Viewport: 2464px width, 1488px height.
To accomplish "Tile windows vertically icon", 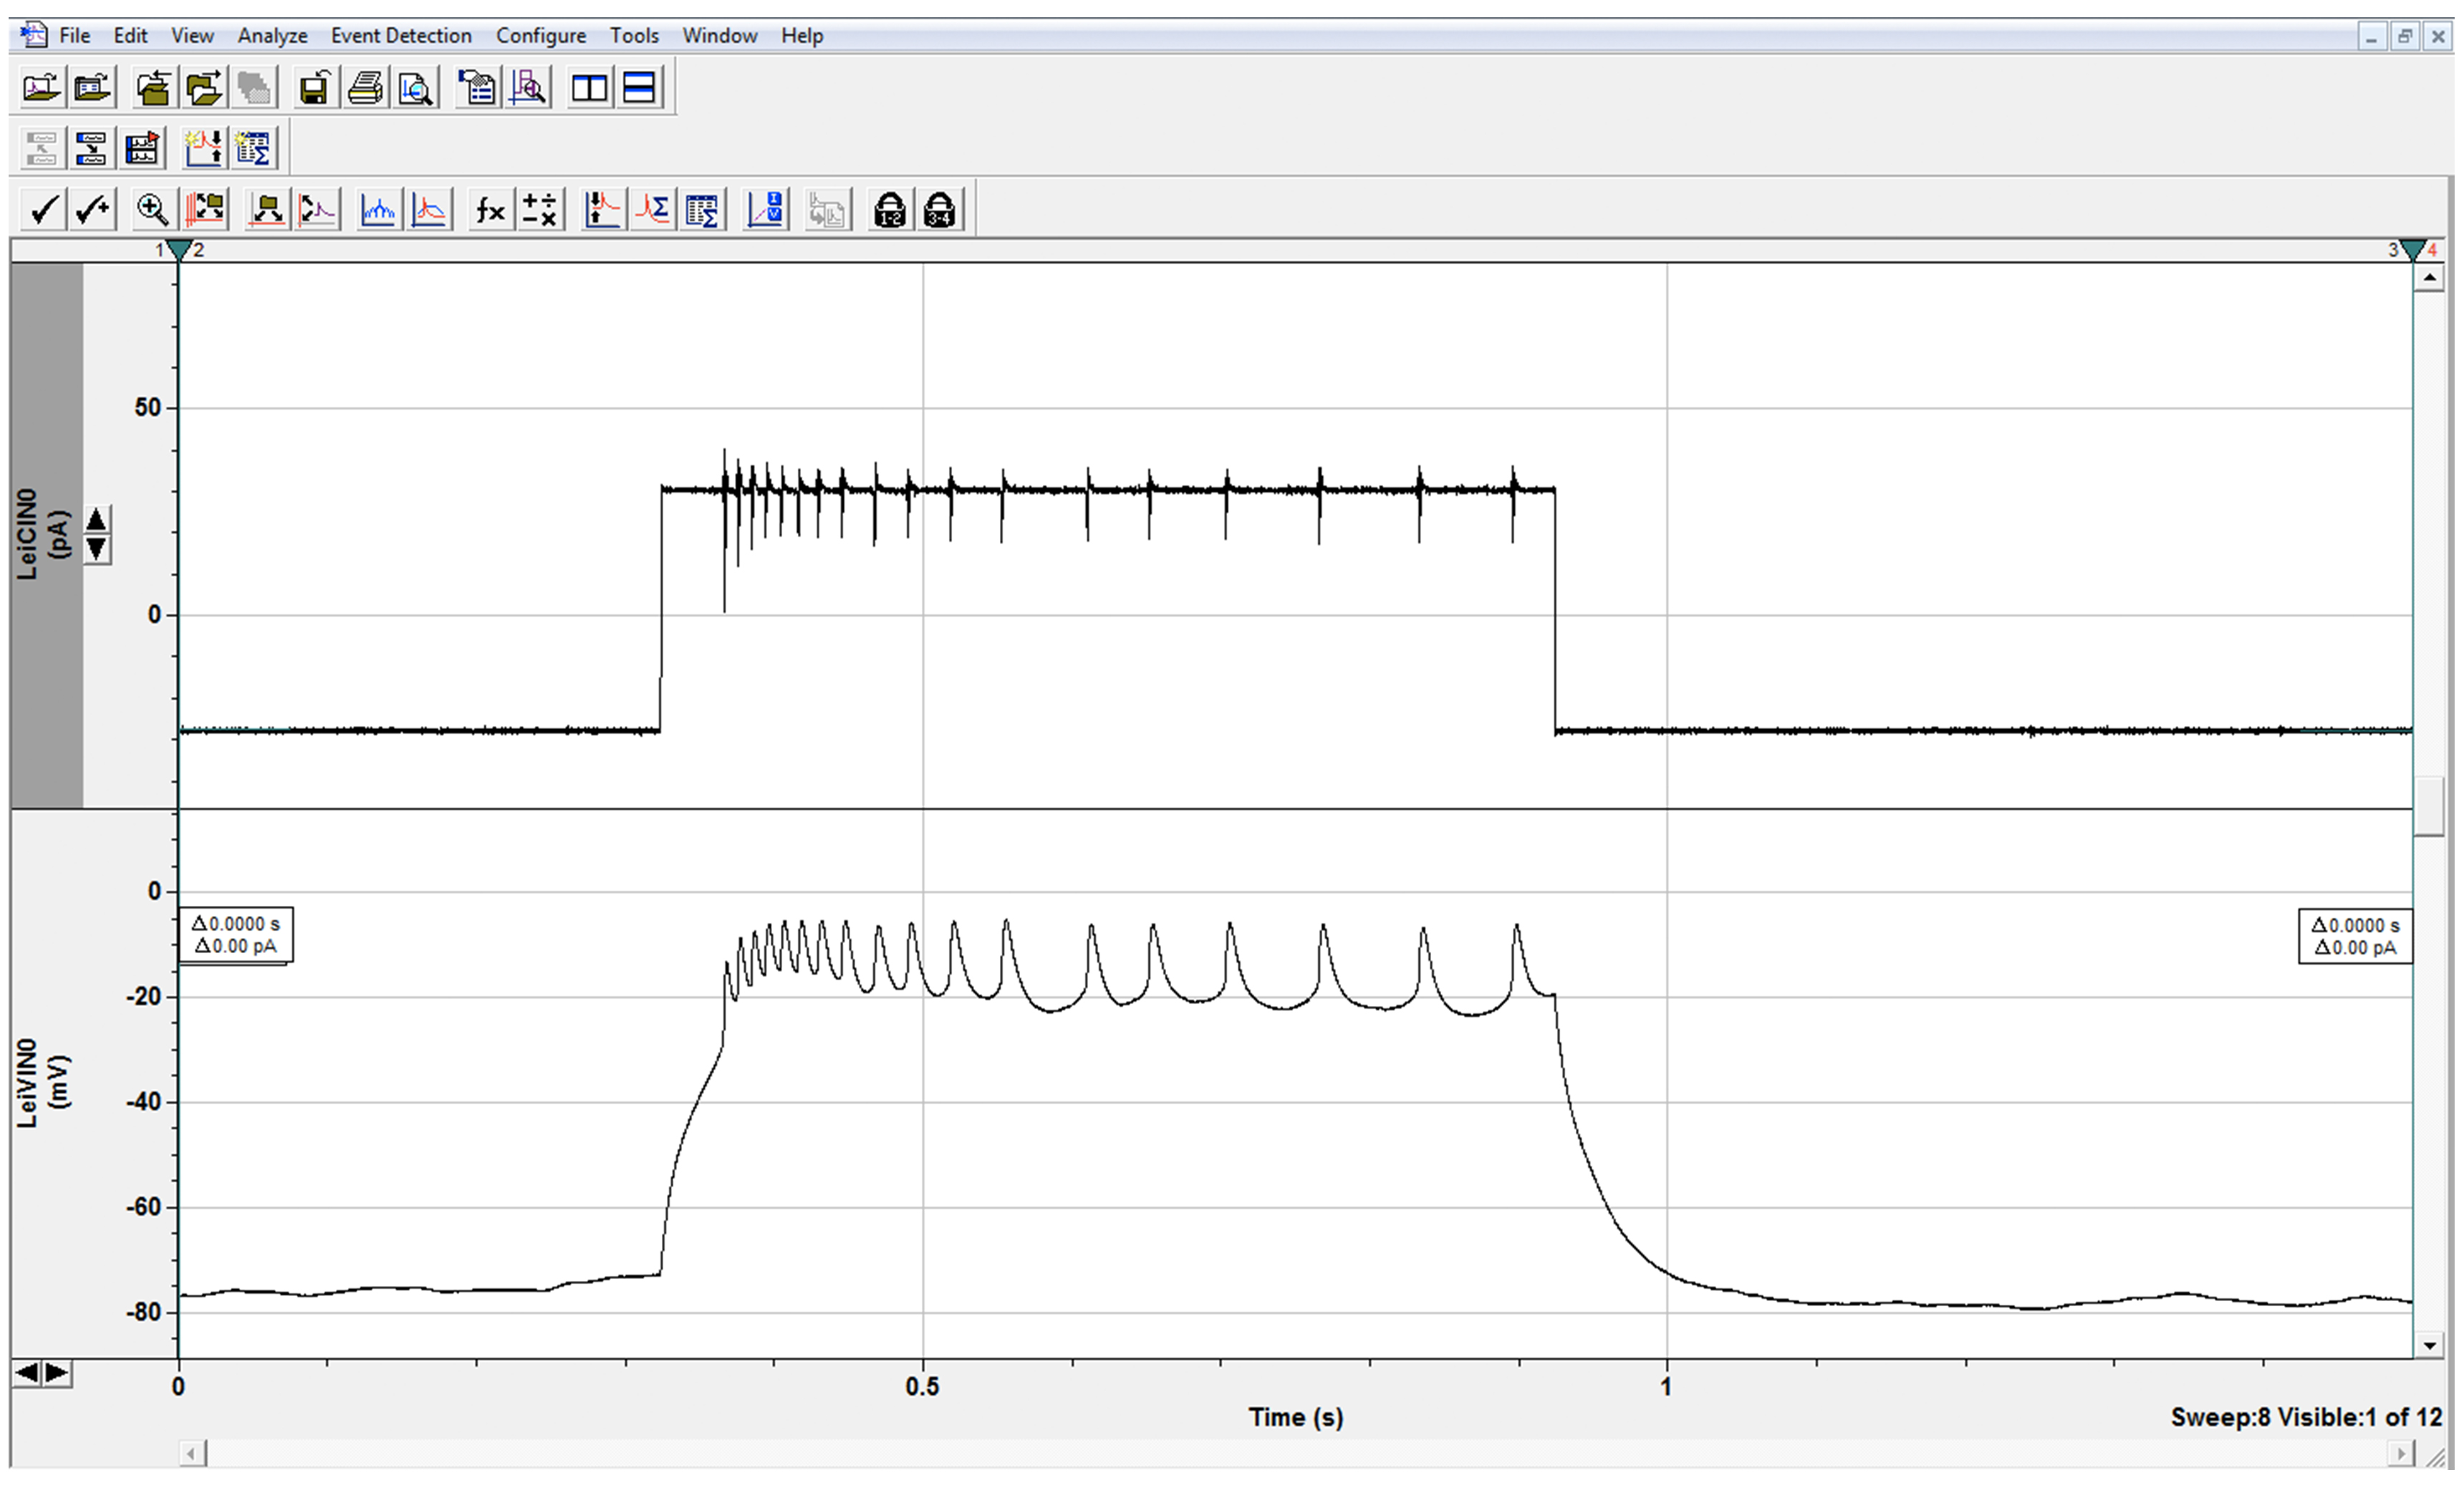I will coord(589,88).
